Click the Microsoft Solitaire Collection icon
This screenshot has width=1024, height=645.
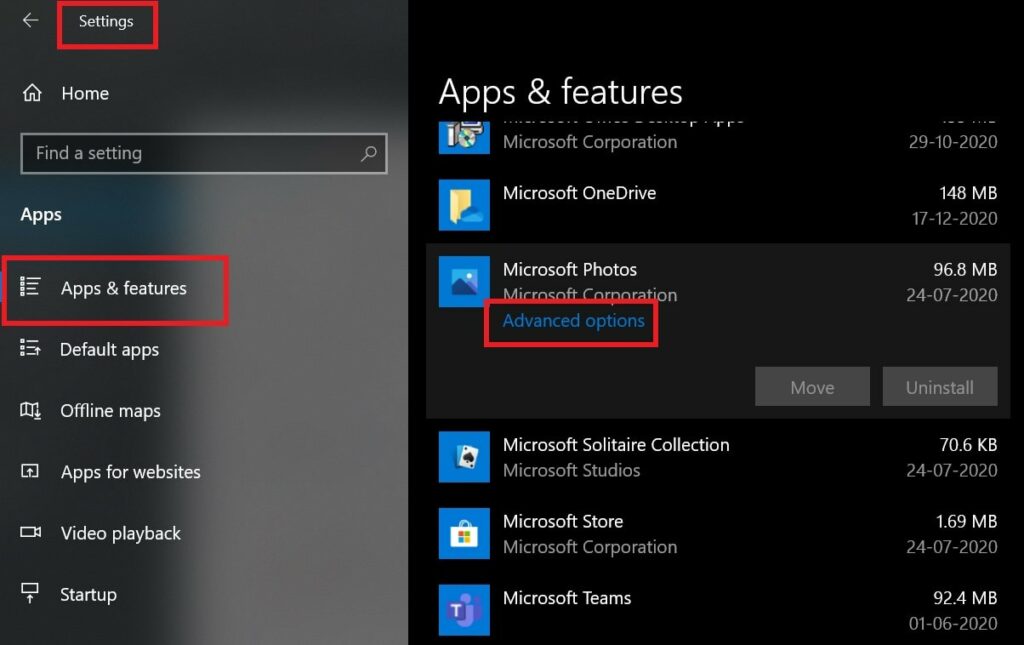pyautogui.click(x=464, y=457)
